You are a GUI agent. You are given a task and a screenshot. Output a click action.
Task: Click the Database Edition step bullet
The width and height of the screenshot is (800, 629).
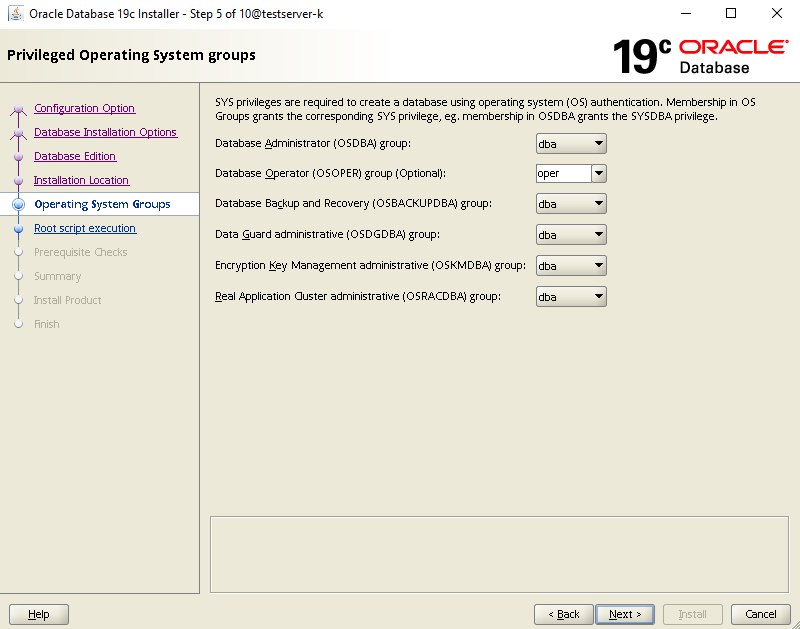(x=18, y=157)
